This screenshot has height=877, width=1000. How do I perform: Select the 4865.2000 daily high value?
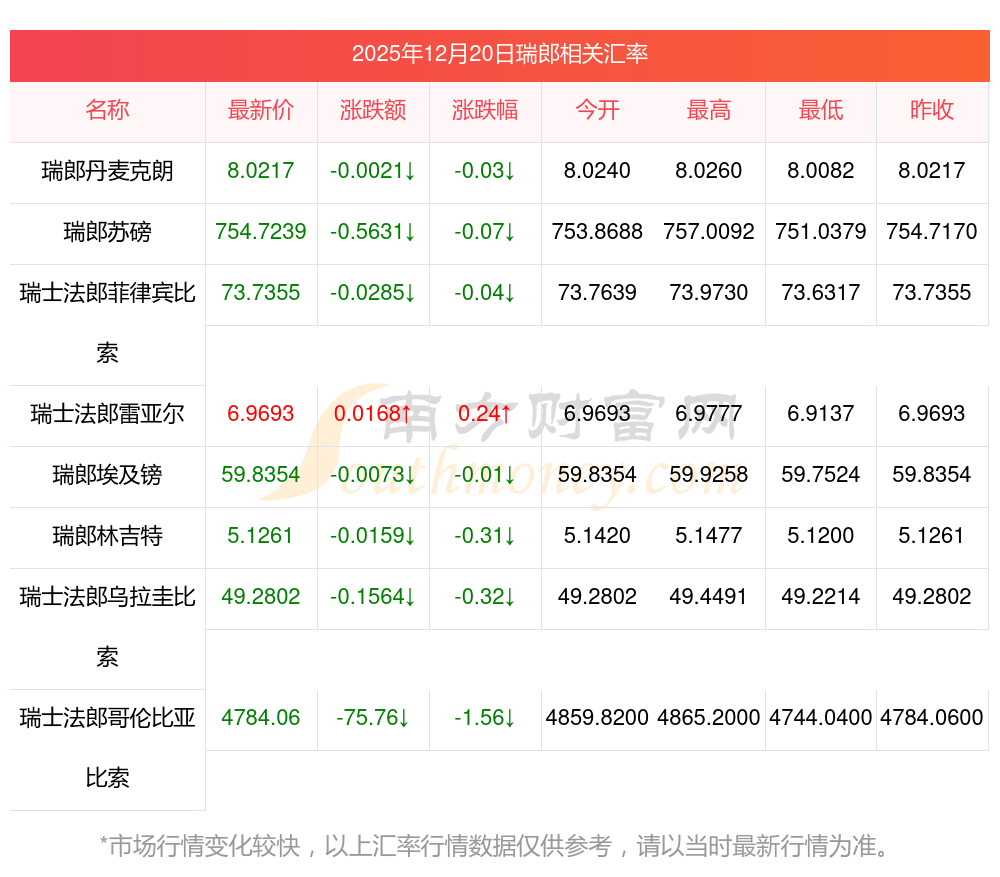pos(709,717)
